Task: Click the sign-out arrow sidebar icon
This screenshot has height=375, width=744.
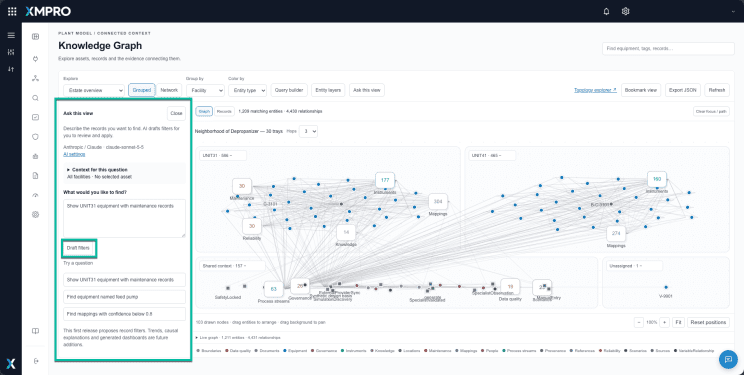Action: click(37, 361)
